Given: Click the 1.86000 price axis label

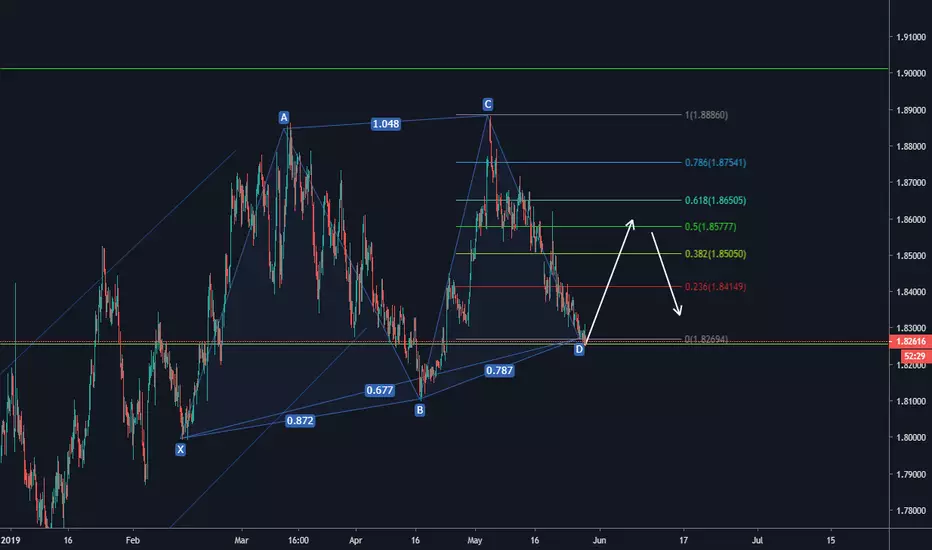Looking at the screenshot, I should [x=911, y=219].
